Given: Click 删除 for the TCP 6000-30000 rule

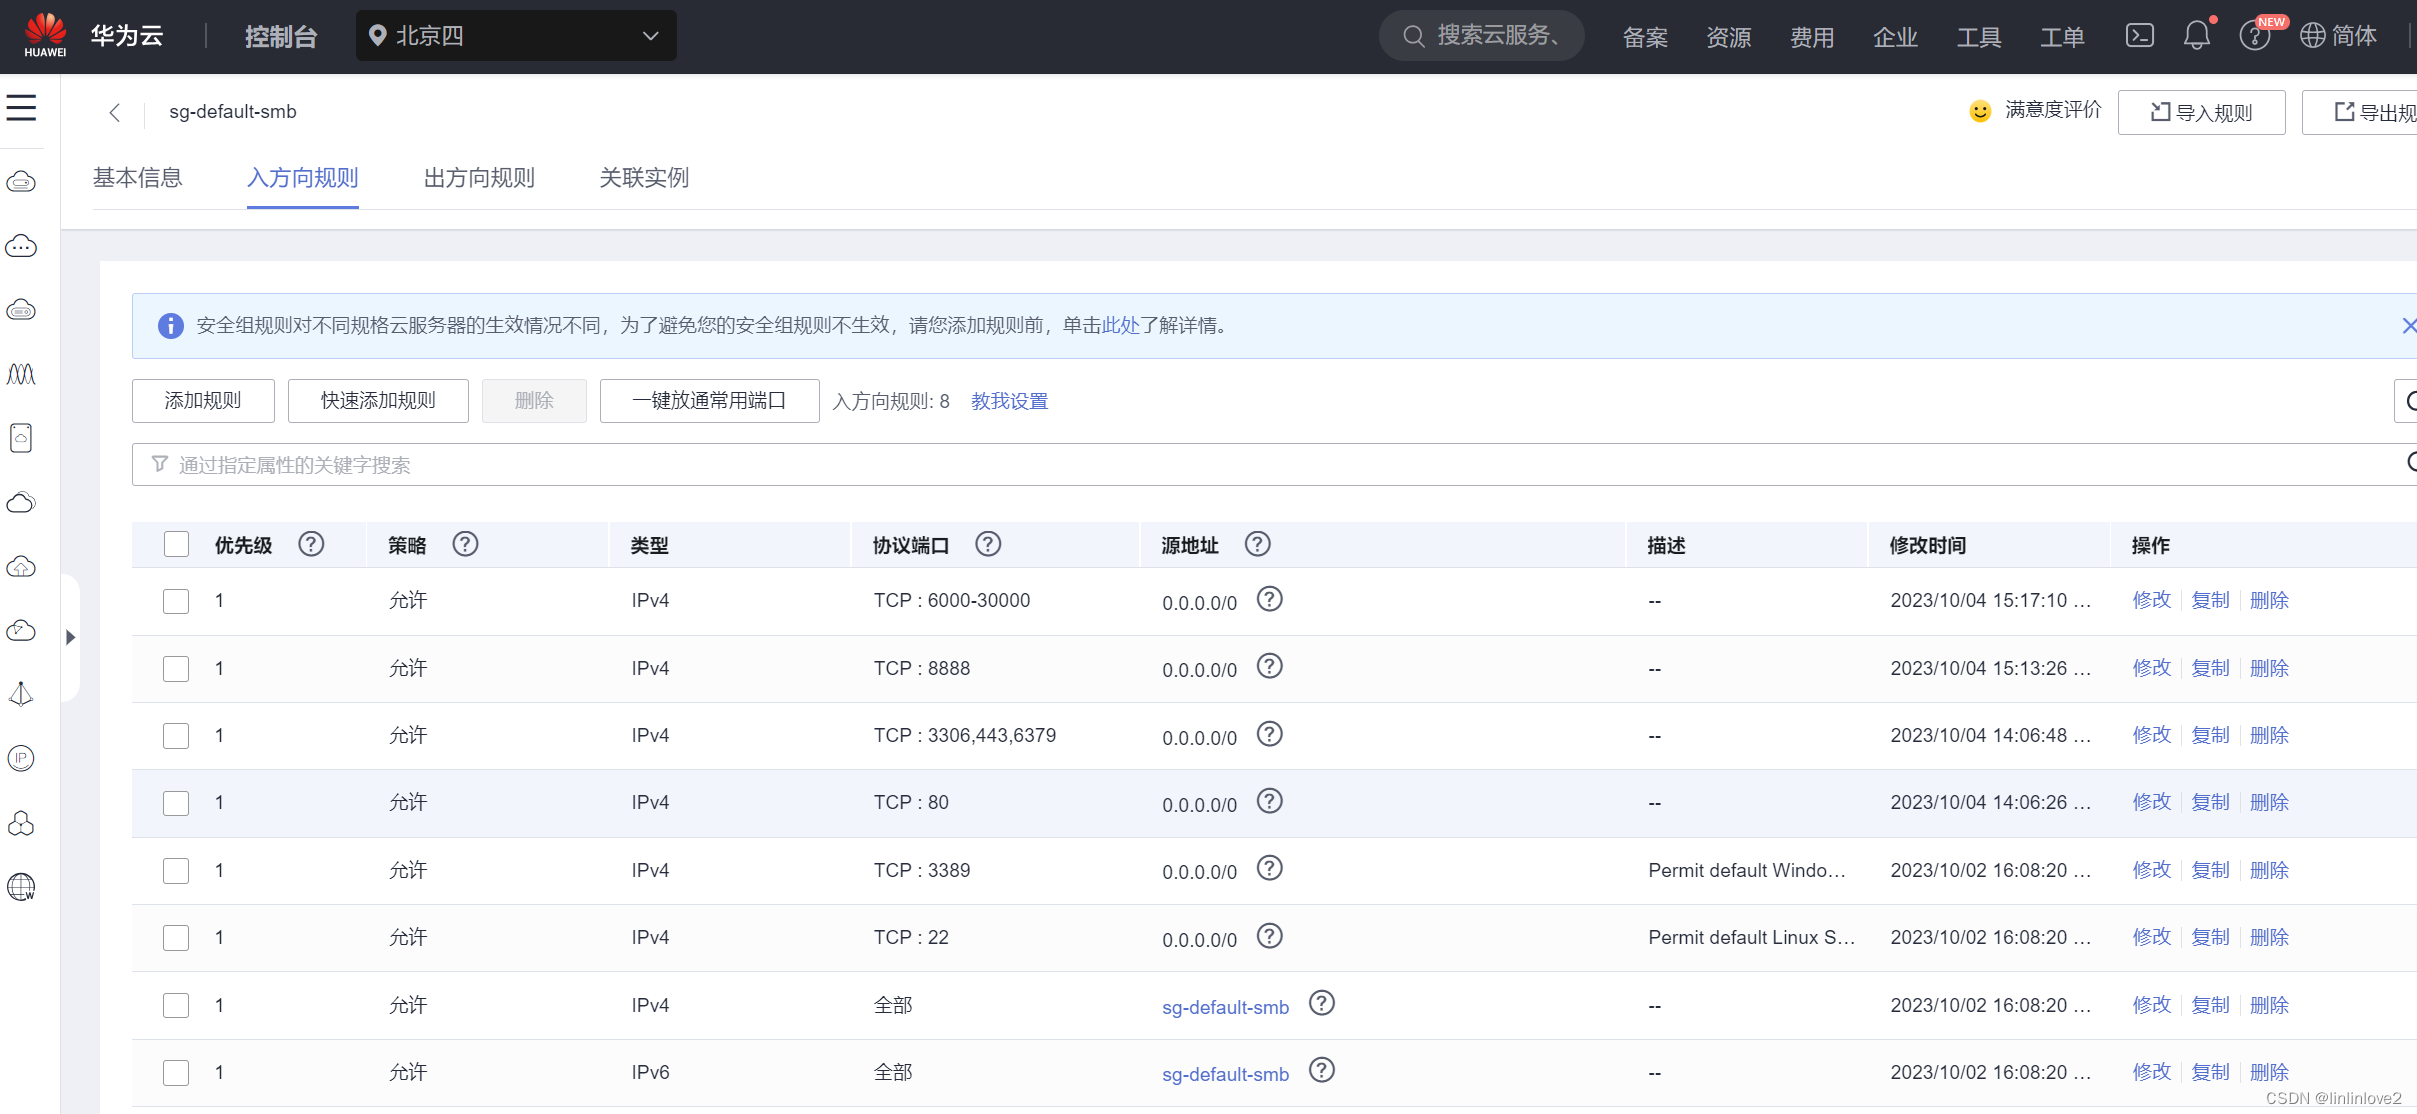Looking at the screenshot, I should [2270, 600].
